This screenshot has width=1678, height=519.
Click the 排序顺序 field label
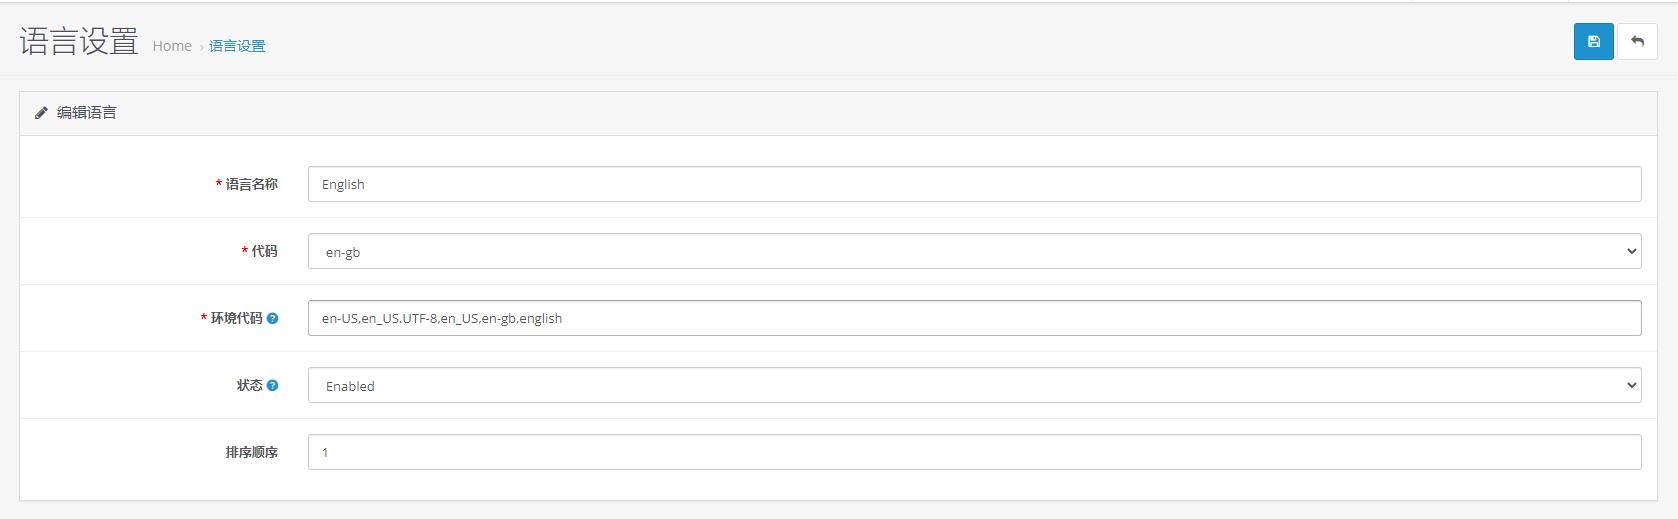coord(251,452)
